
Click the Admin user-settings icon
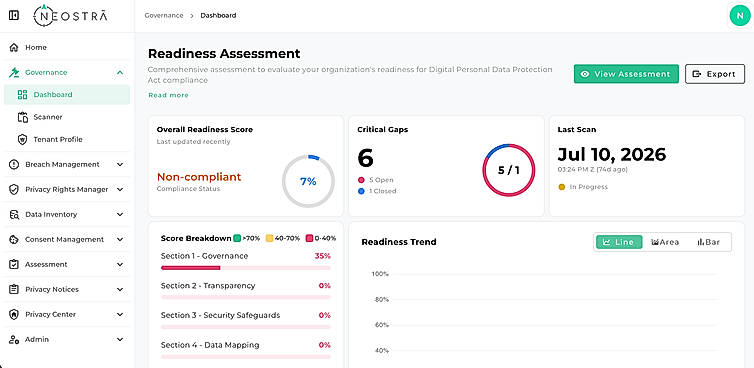coord(14,340)
